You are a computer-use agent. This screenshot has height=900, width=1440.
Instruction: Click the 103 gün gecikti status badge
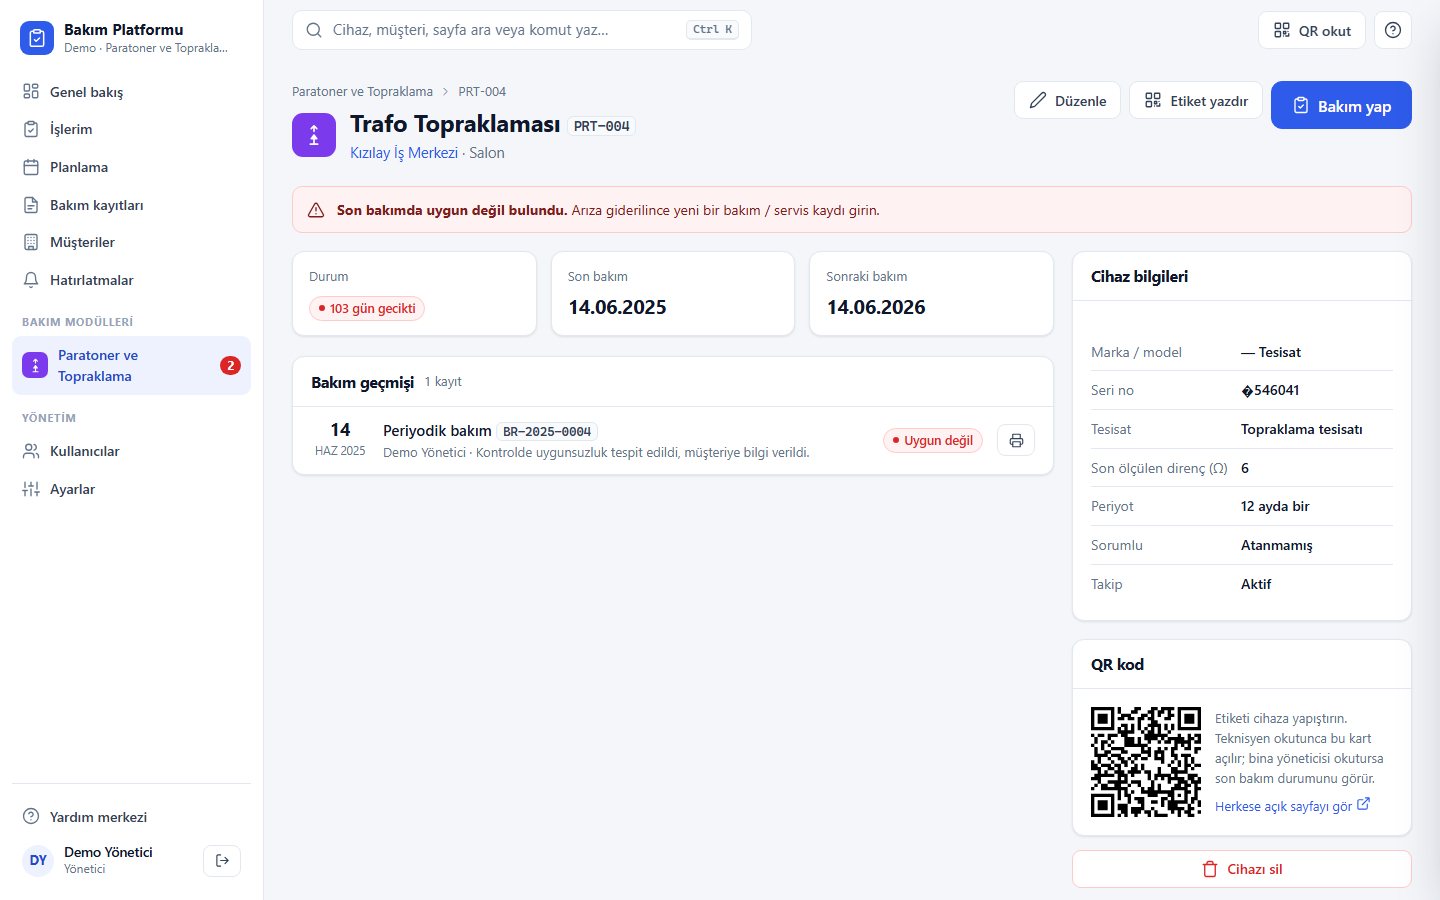(367, 308)
